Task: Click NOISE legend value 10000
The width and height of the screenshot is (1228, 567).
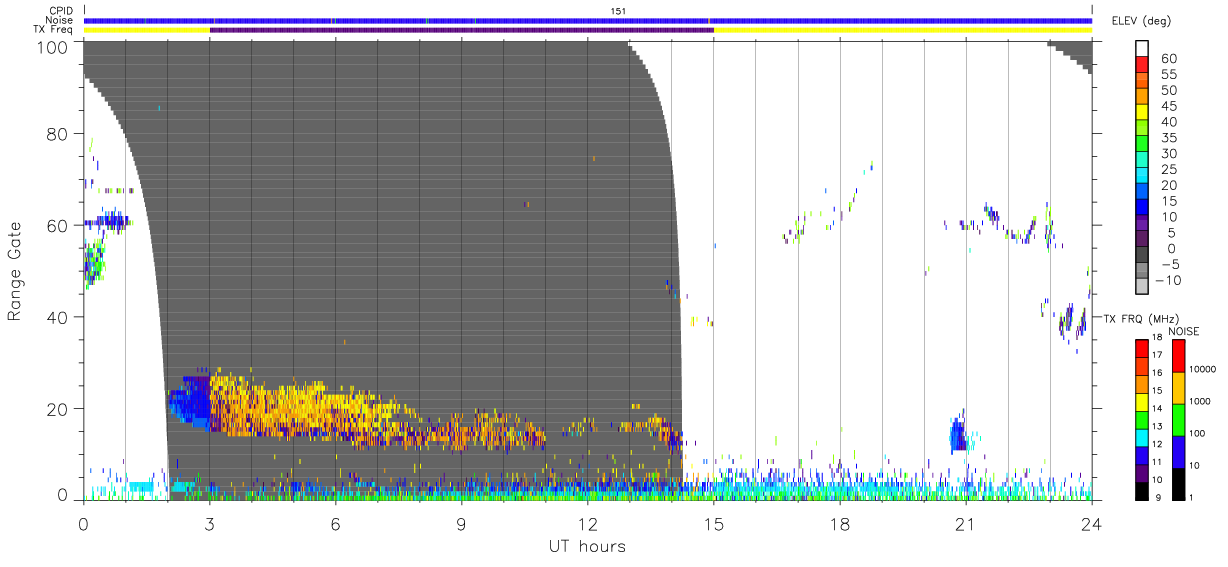Action: pyautogui.click(x=1204, y=369)
